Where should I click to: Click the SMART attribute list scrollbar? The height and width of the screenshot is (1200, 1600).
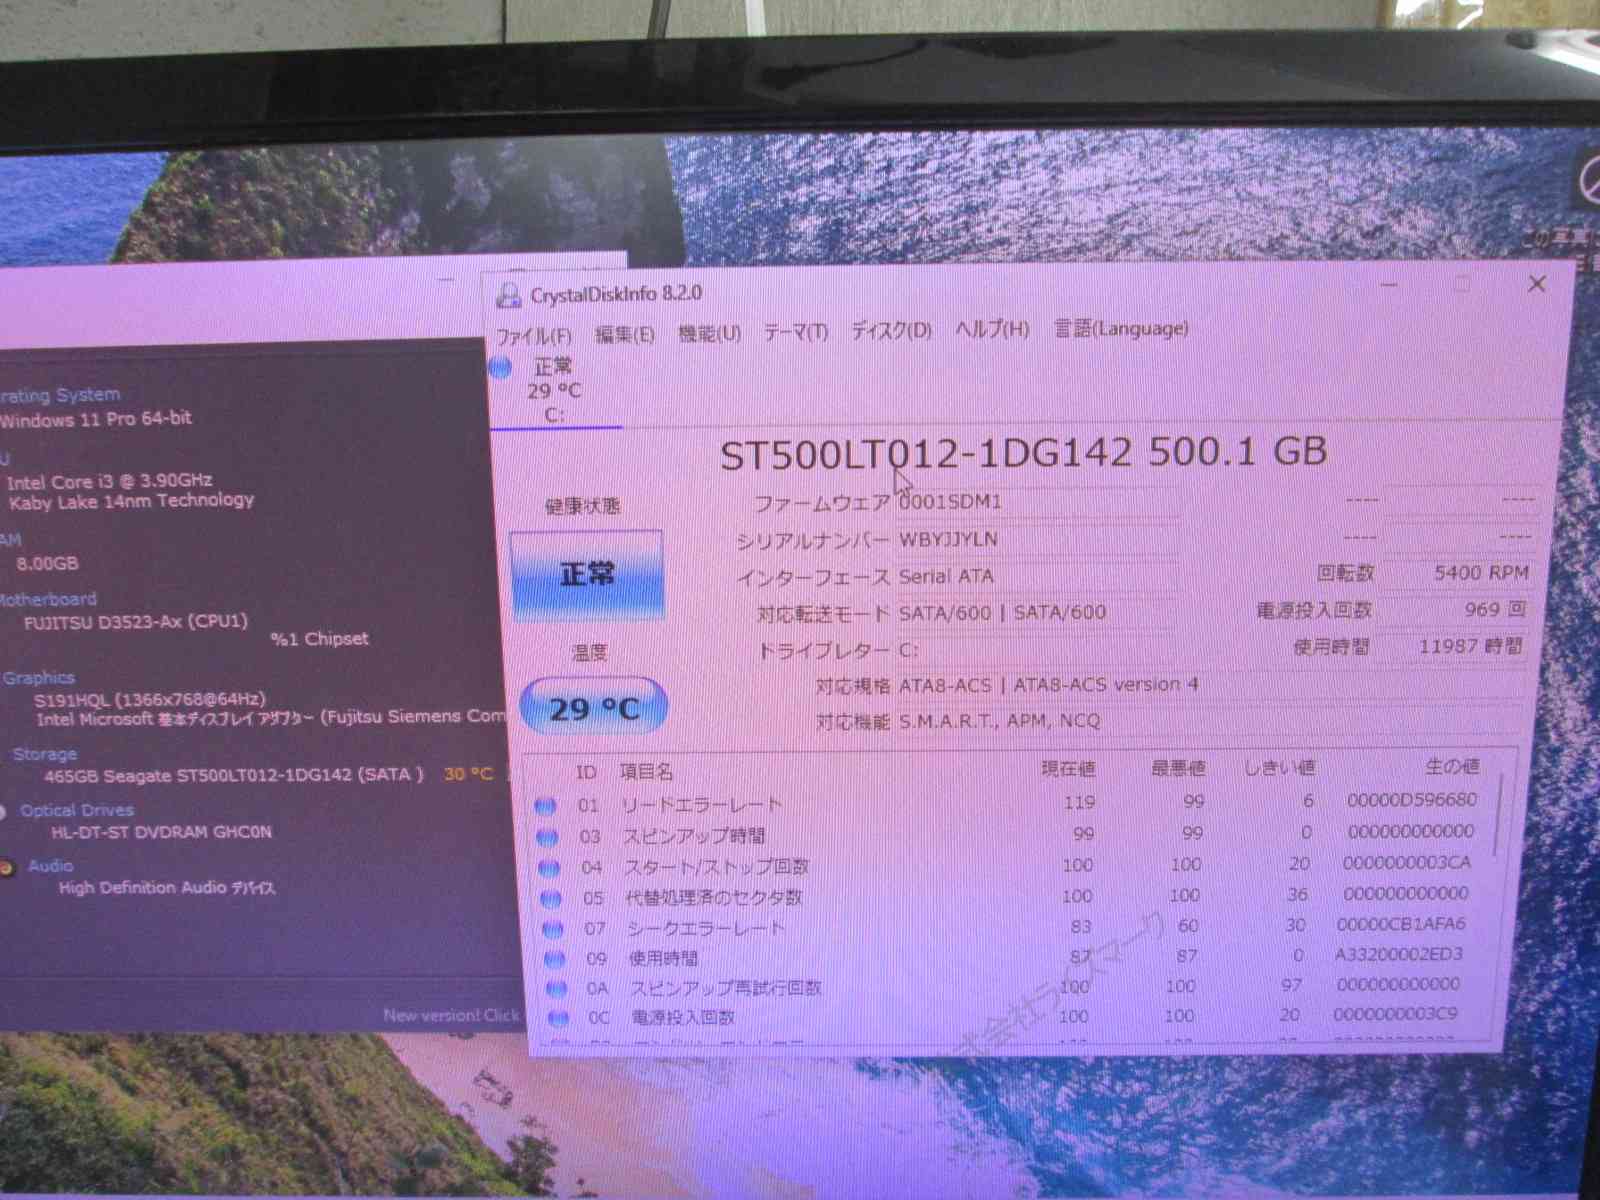click(1497, 815)
